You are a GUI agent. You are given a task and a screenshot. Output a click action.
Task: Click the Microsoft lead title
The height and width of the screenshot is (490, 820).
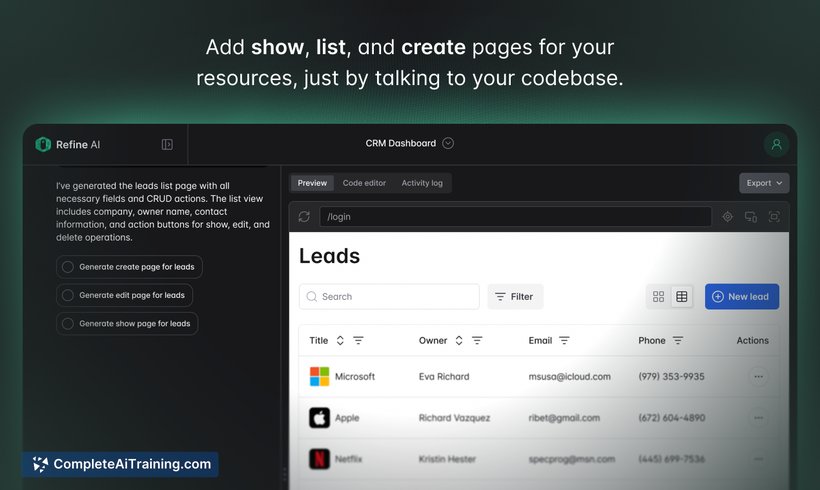[x=355, y=377]
